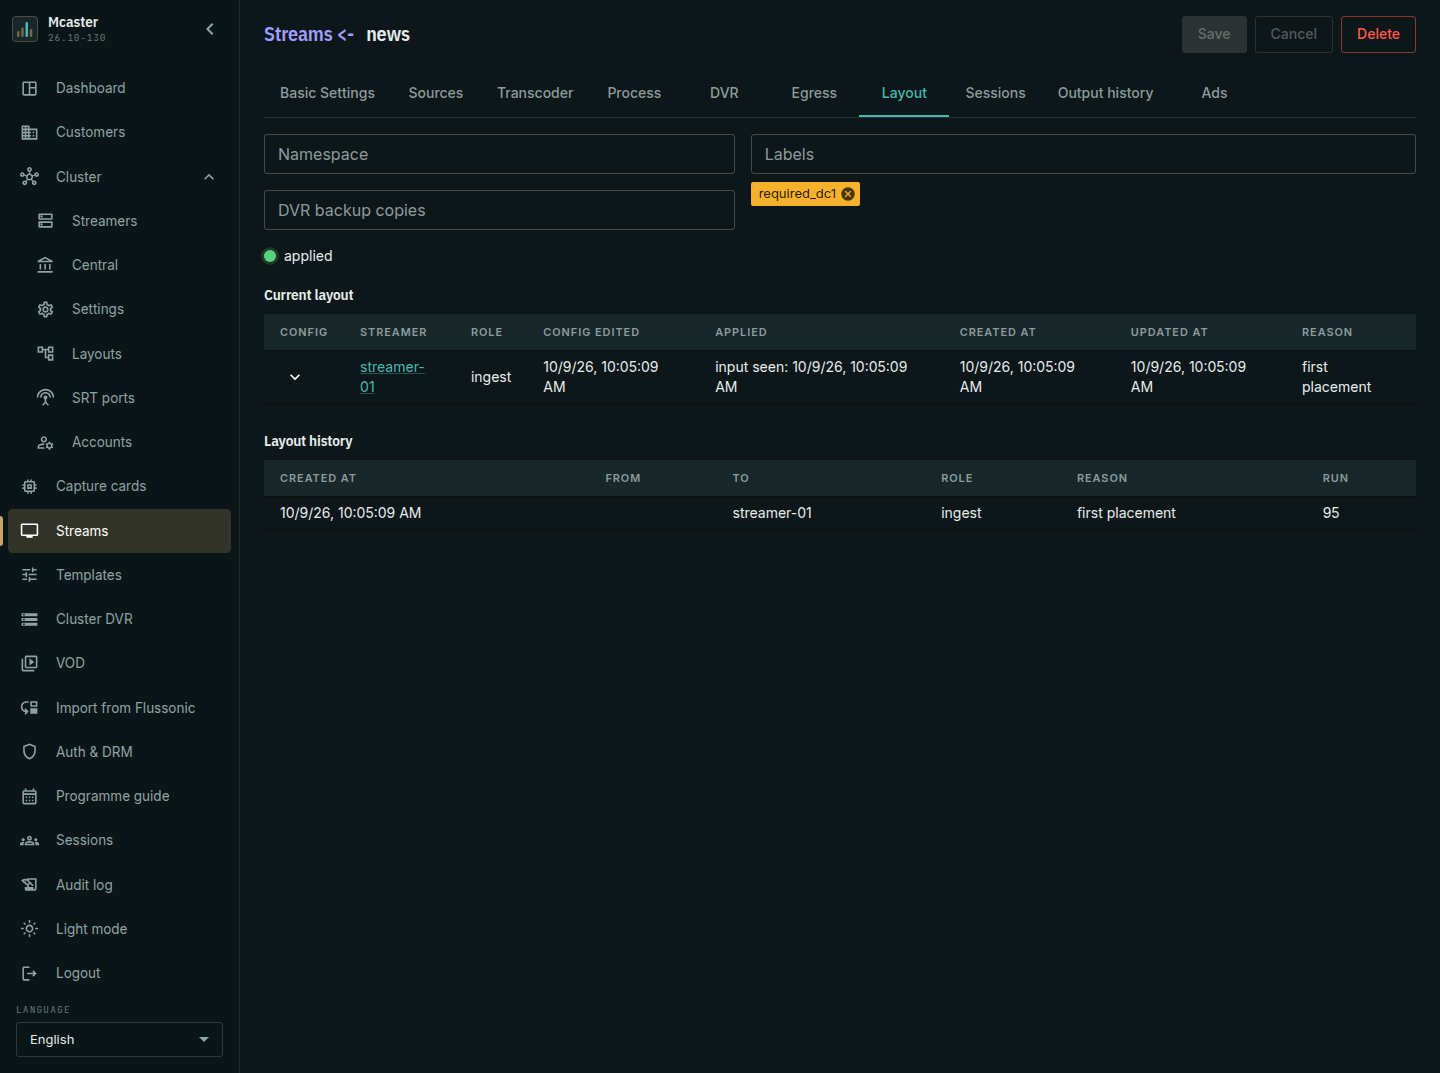Screen dimensions: 1440x1073
Task: Click the Audit log icon
Action: 30,885
